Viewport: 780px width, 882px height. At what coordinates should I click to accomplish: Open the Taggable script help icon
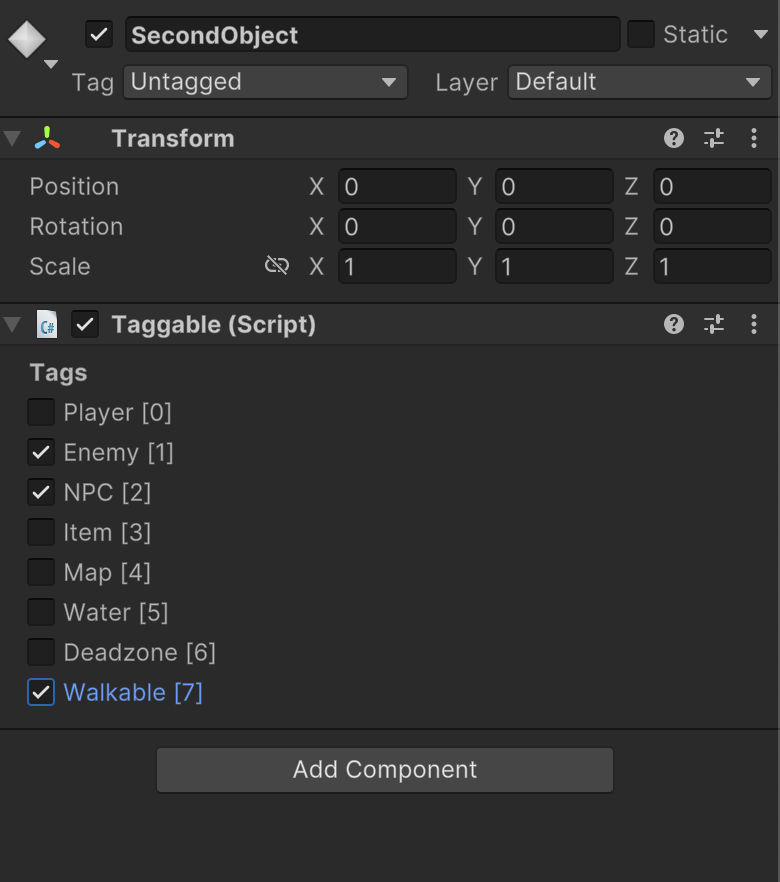[x=673, y=324]
